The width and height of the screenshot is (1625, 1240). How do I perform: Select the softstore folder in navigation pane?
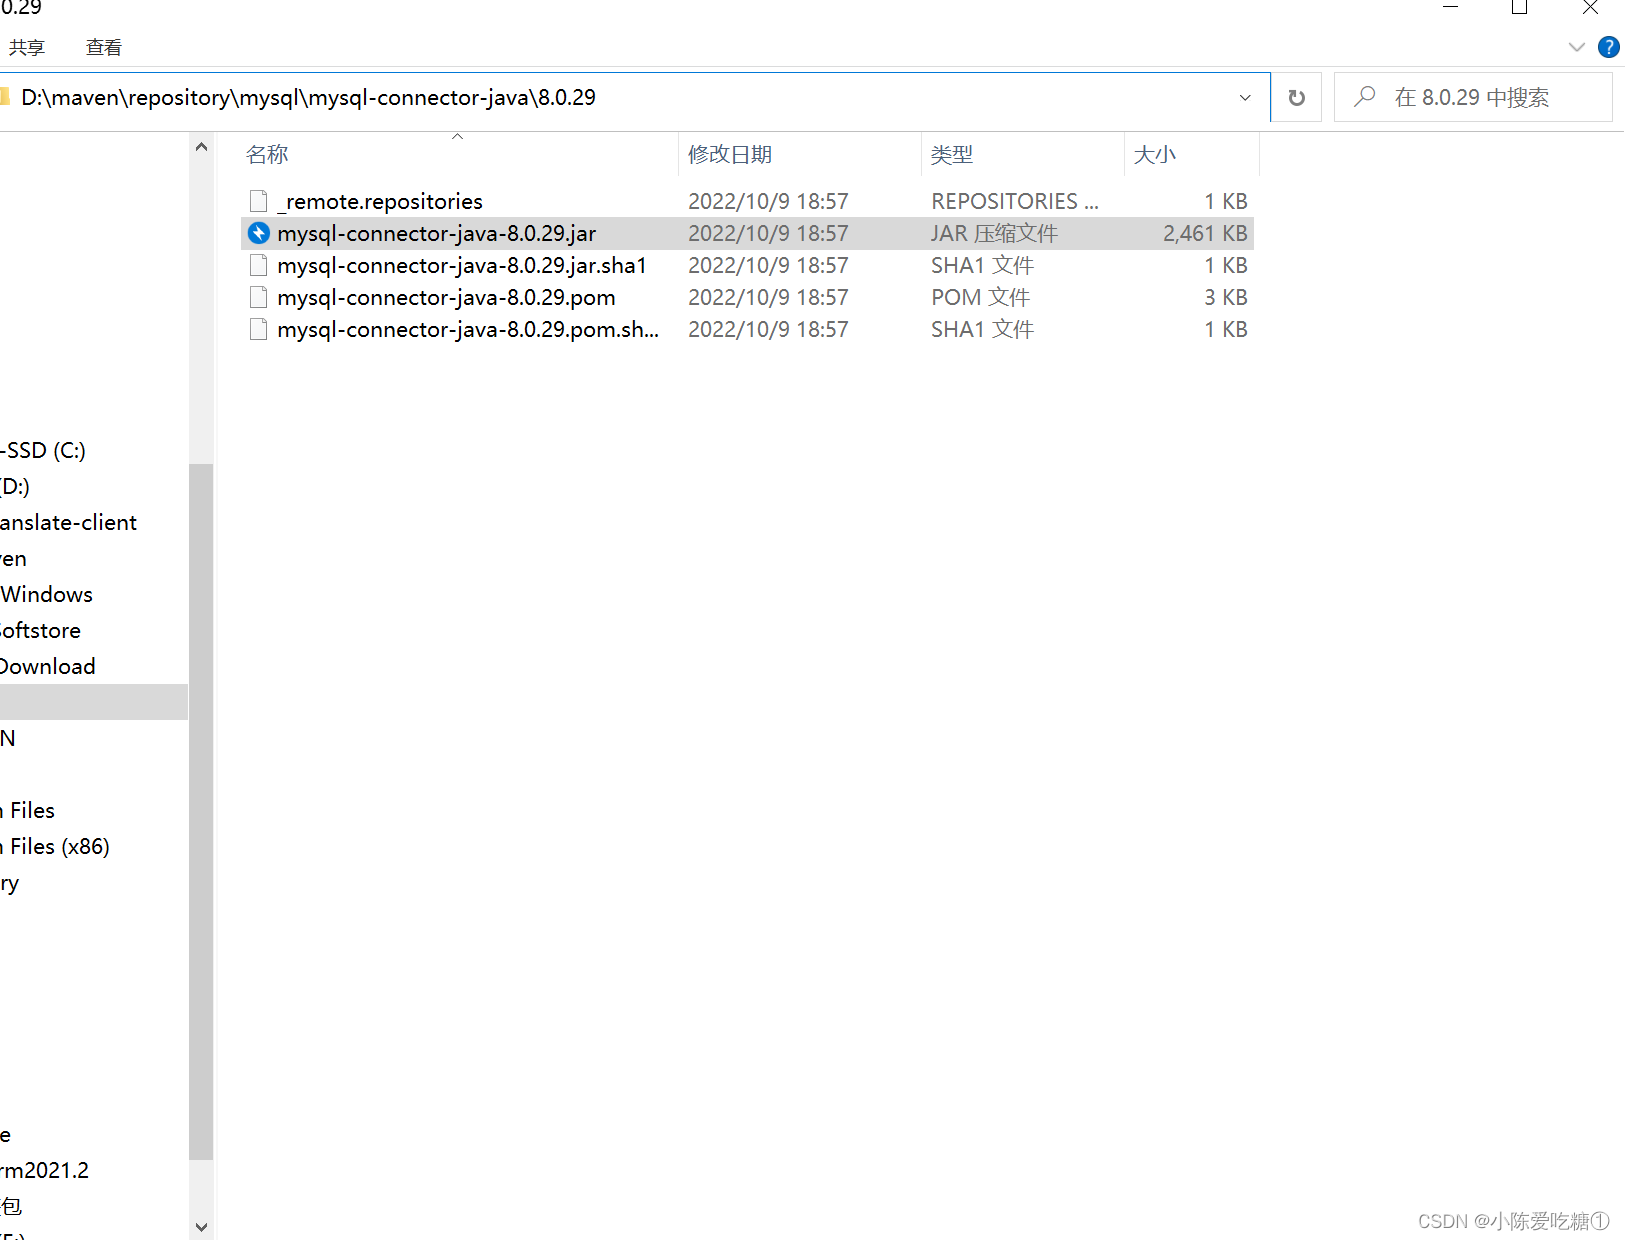40,630
